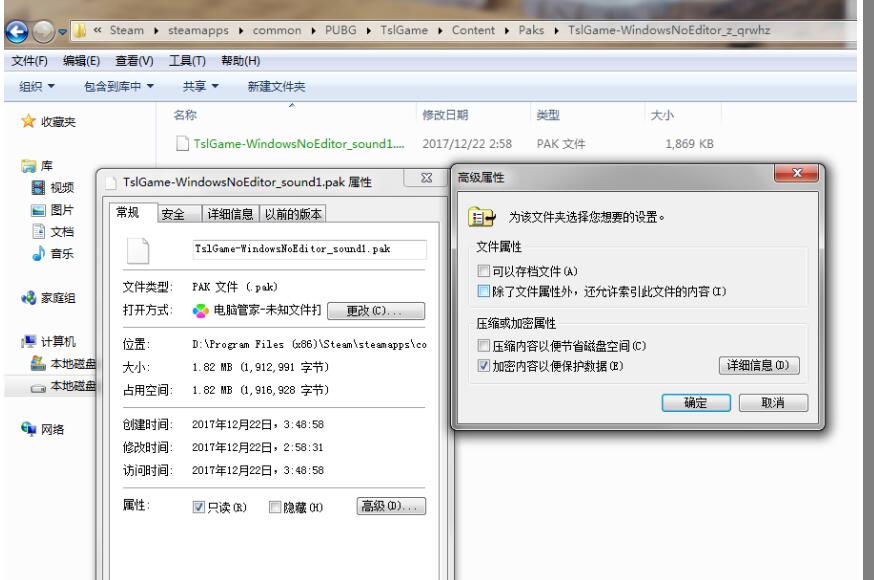874x580 pixels.
Task: Toggle 可以存档文件(A) checkbox
Action: click(483, 271)
